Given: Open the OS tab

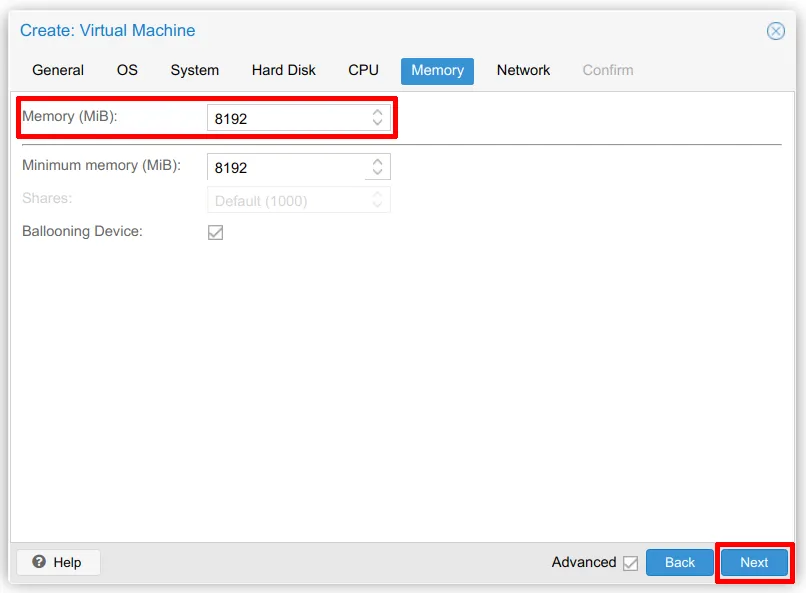Looking at the screenshot, I should click(x=127, y=70).
